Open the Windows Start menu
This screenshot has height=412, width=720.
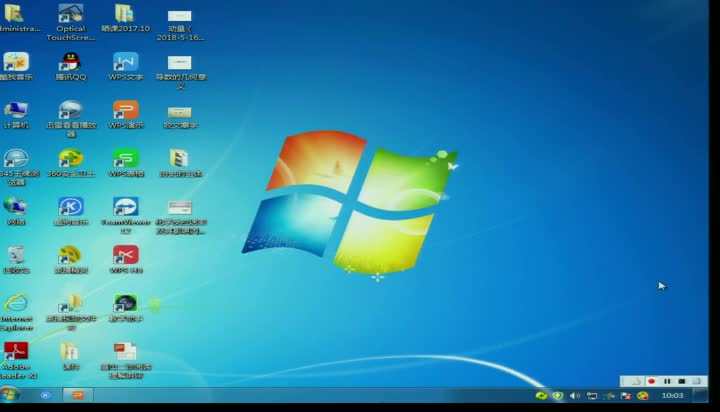10,395
